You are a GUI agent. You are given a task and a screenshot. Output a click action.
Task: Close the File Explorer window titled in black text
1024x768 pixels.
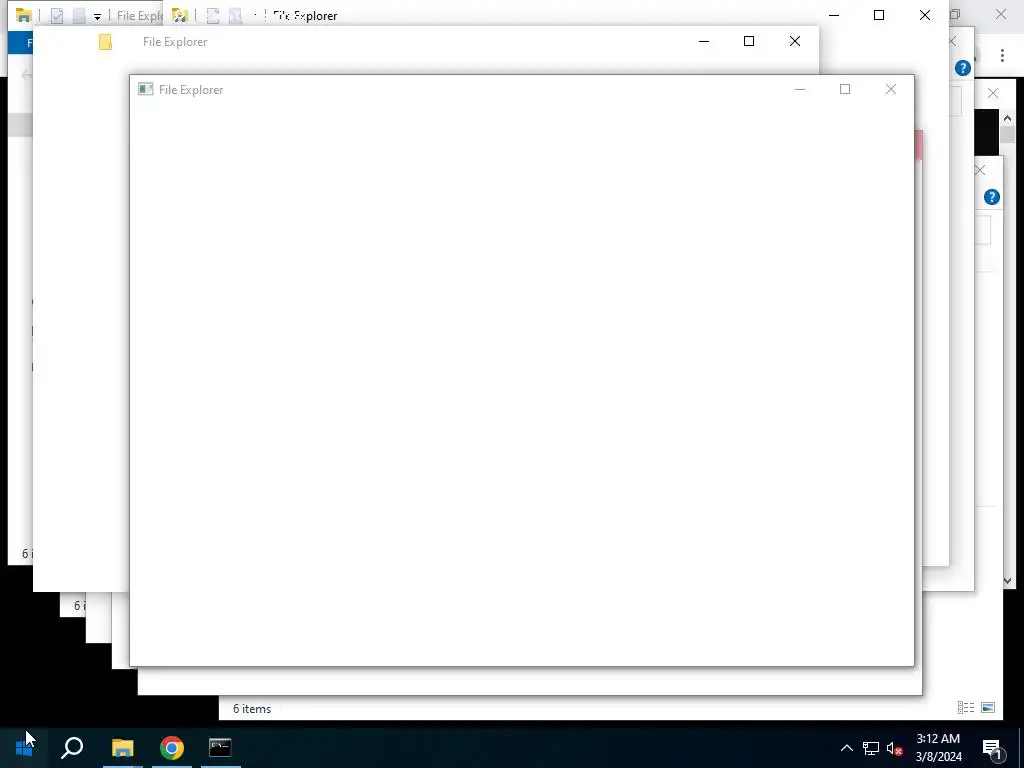pyautogui.click(x=925, y=15)
